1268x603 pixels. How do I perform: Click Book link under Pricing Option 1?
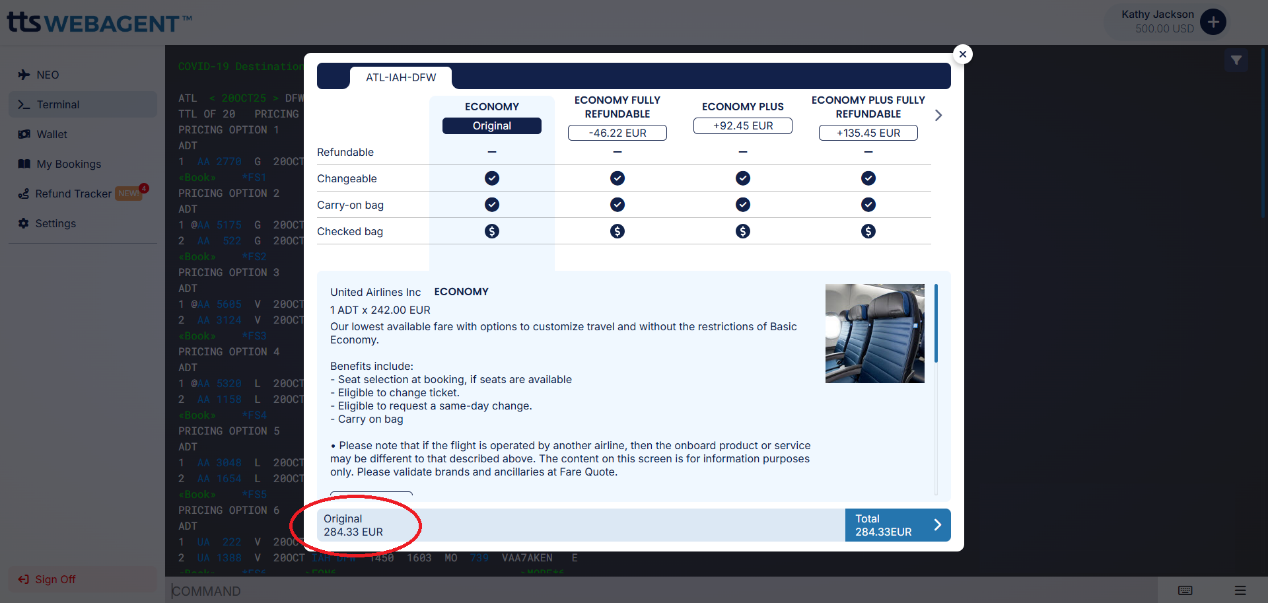point(195,177)
